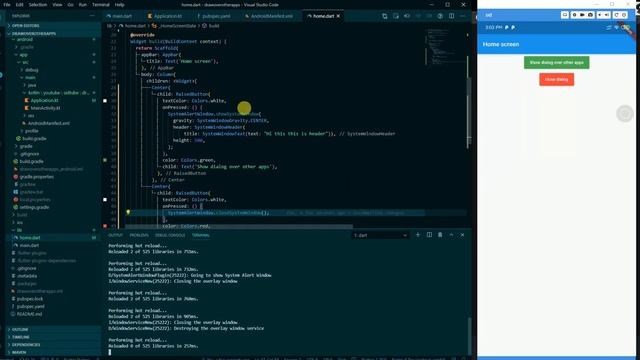
Task: Collapse the android folder in explorer
Action: point(24,40)
